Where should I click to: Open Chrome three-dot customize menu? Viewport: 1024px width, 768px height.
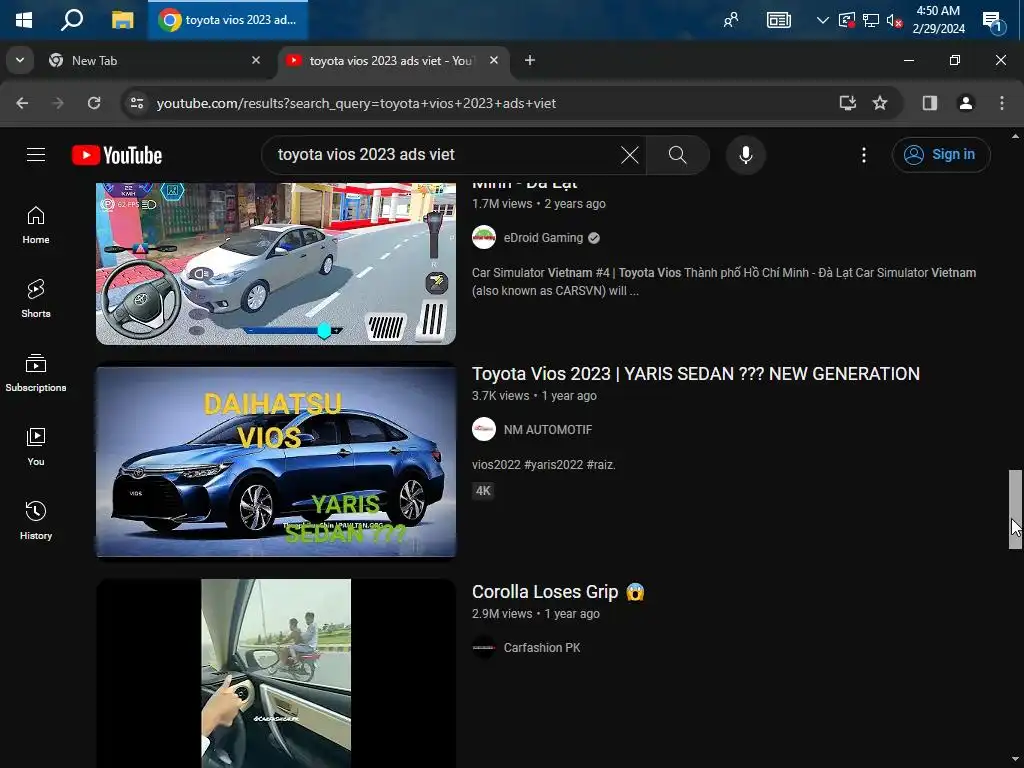[1002, 103]
